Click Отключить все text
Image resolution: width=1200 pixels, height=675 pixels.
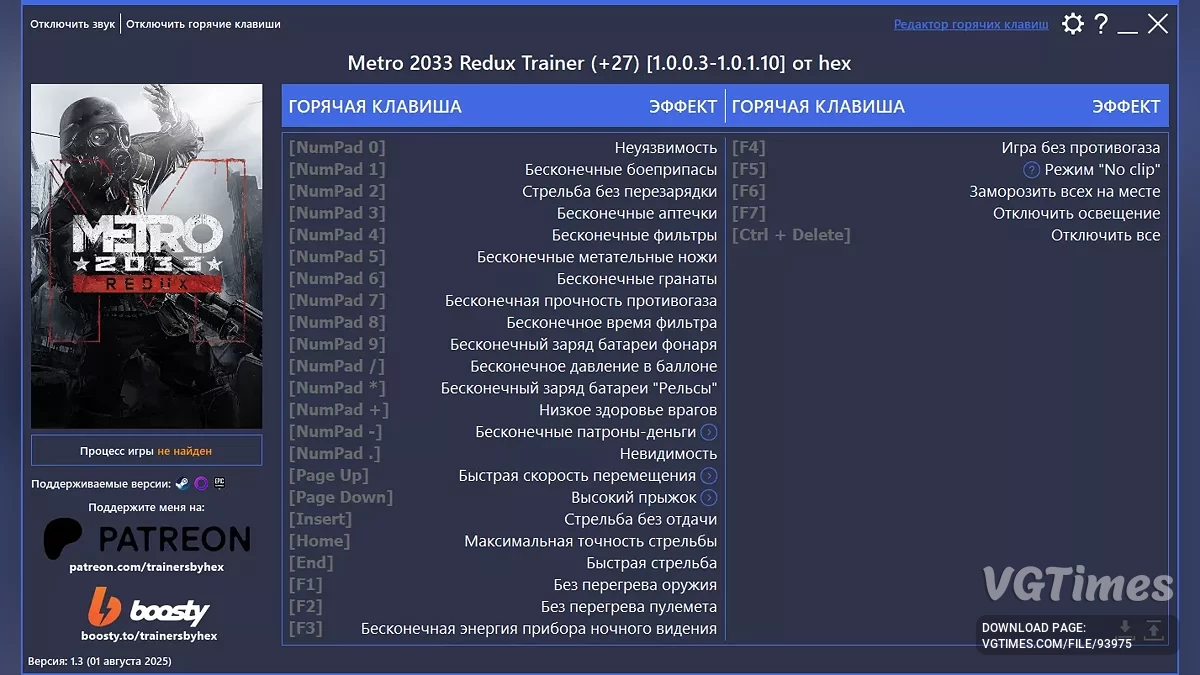(1106, 236)
